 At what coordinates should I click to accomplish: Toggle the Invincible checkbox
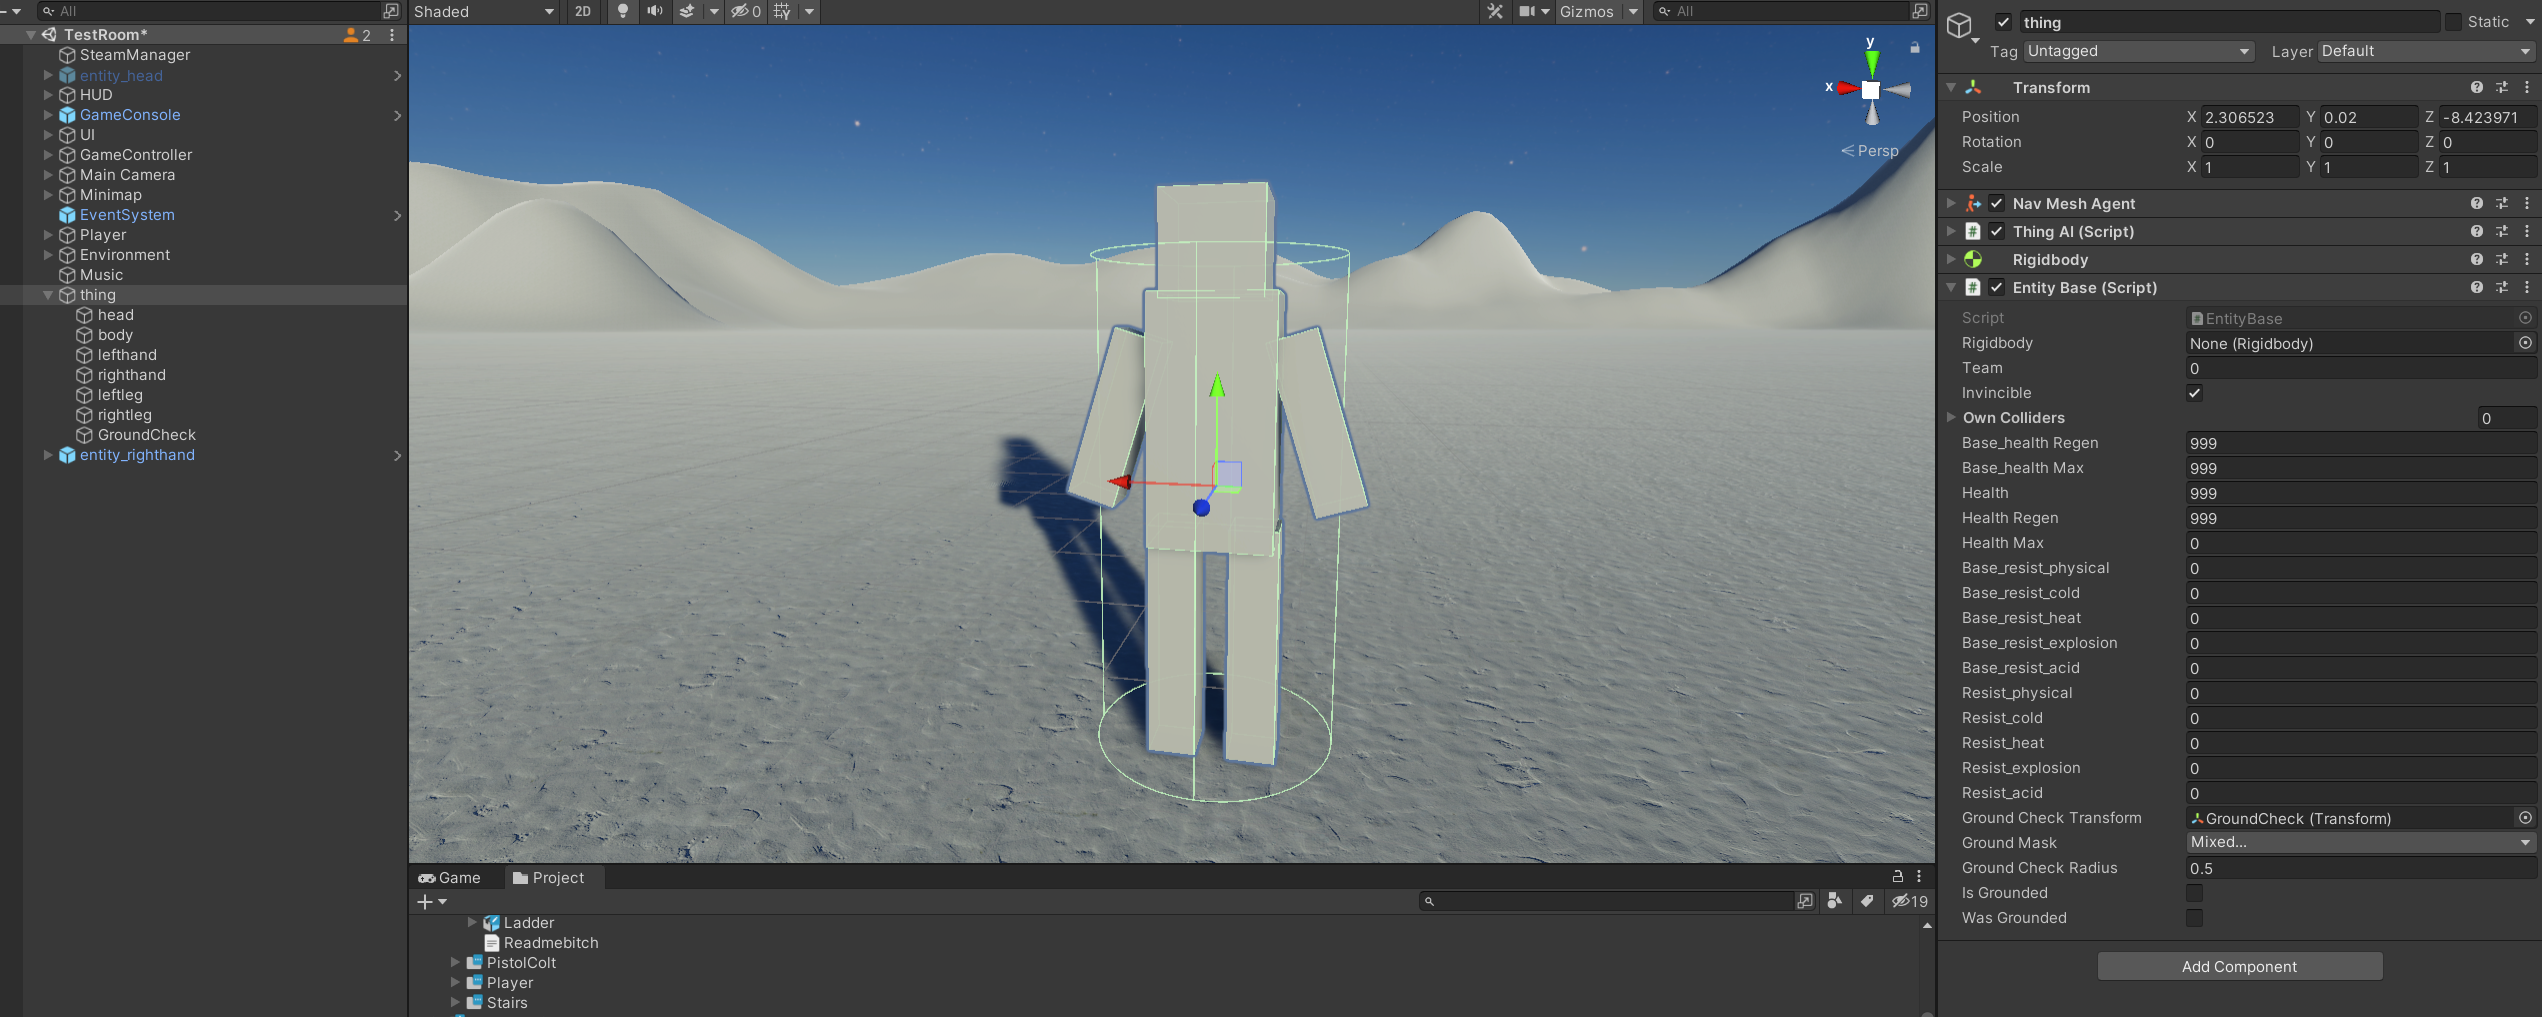click(x=2195, y=393)
